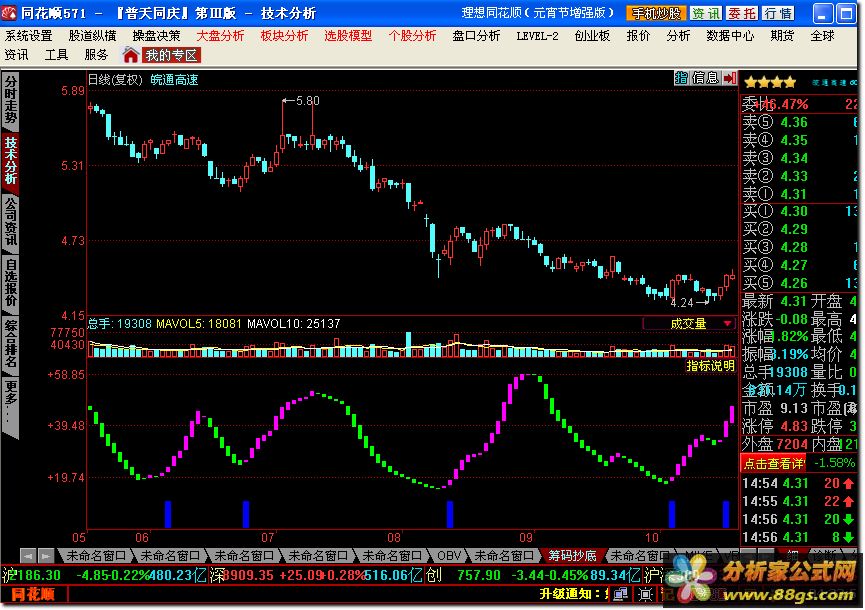Open the 数据中心 menu
This screenshot has width=865, height=610.
coord(730,36)
